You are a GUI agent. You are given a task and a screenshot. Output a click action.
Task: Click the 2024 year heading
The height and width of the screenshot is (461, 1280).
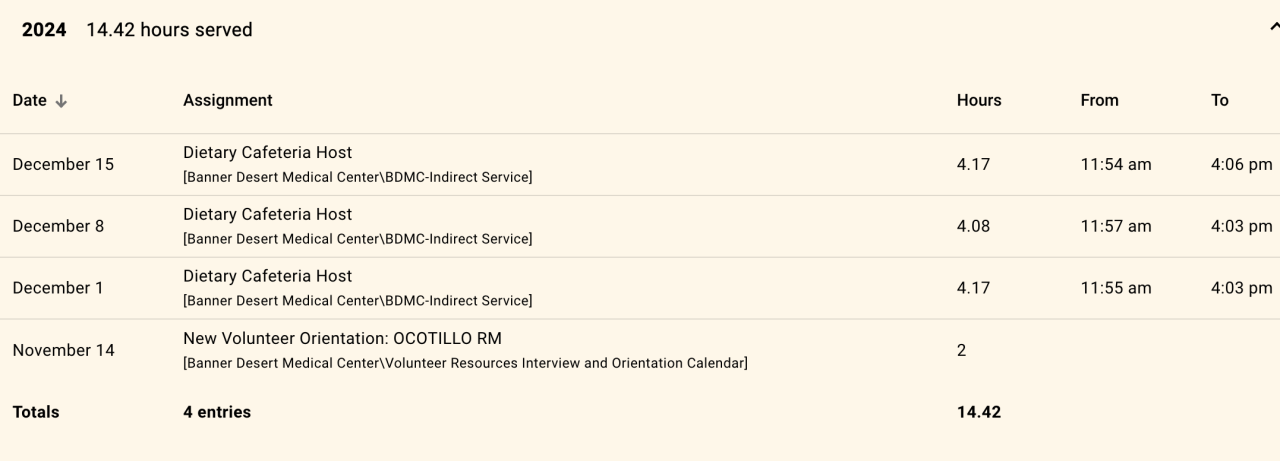44,30
